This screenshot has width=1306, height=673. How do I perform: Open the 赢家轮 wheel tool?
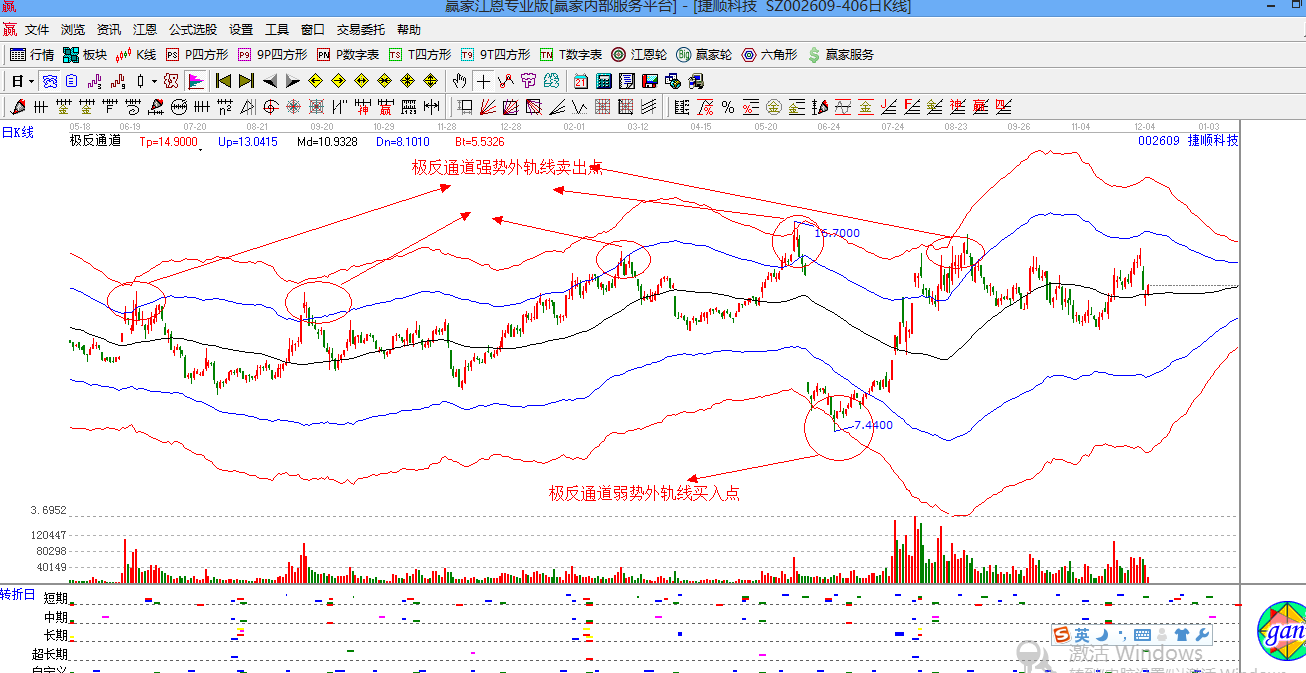704,55
